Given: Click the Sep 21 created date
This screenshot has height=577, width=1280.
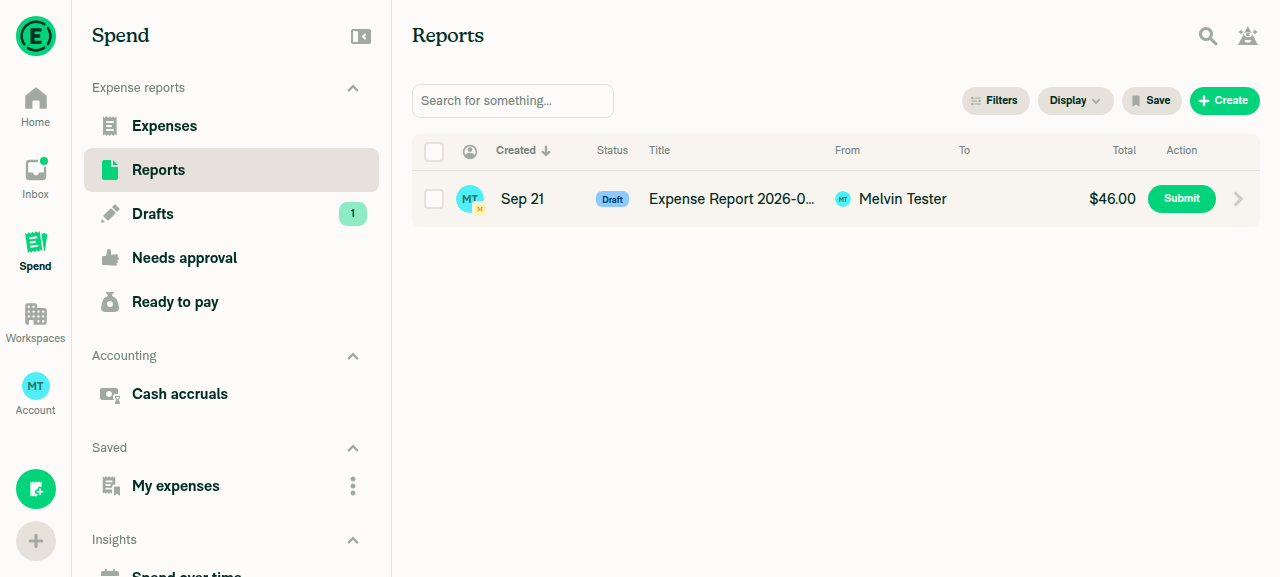Looking at the screenshot, I should coord(523,199).
